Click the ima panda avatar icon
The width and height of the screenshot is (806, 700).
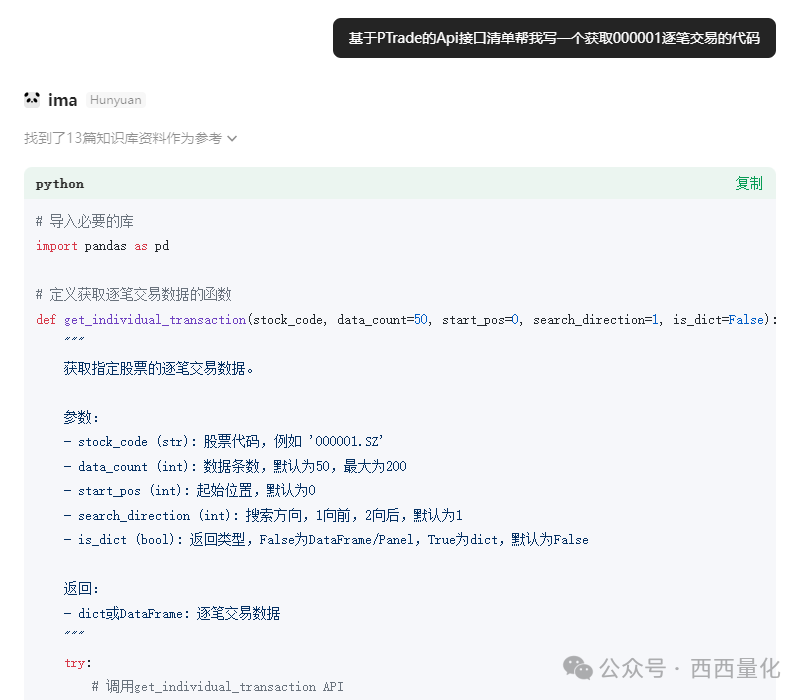(x=32, y=99)
